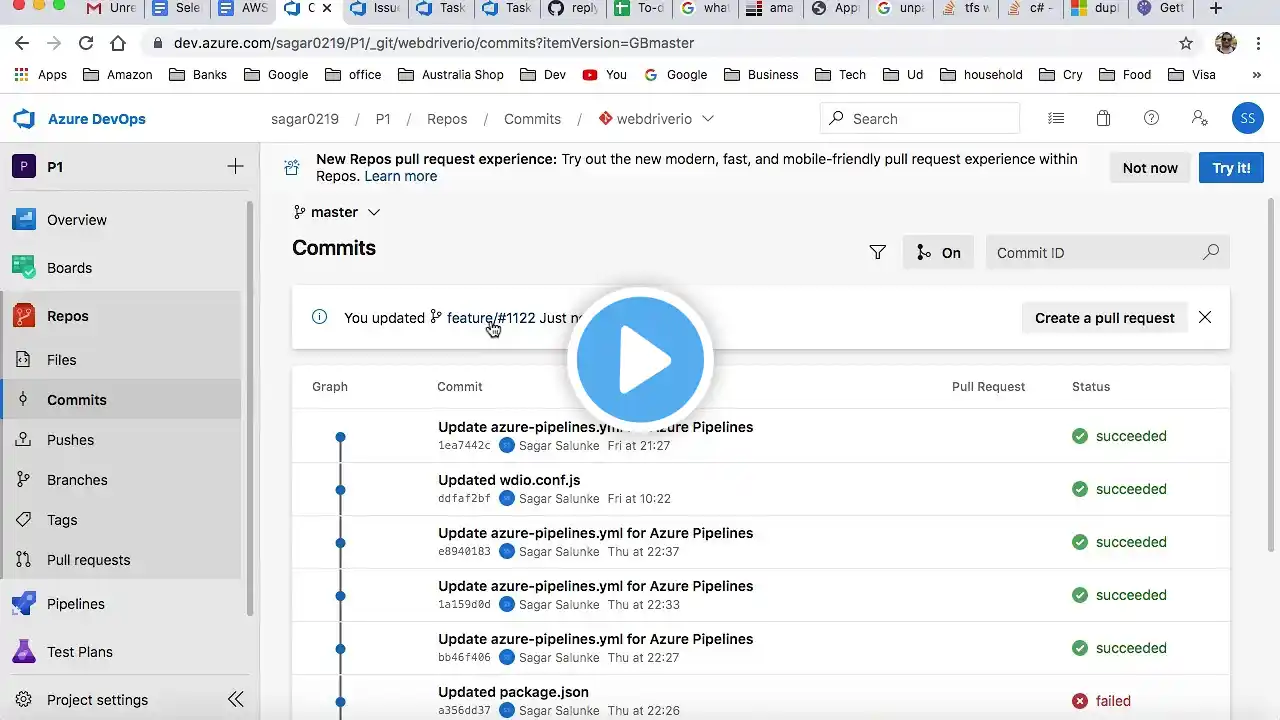This screenshot has height=720, width=1280.
Task: Open the Learn more link
Action: click(400, 176)
